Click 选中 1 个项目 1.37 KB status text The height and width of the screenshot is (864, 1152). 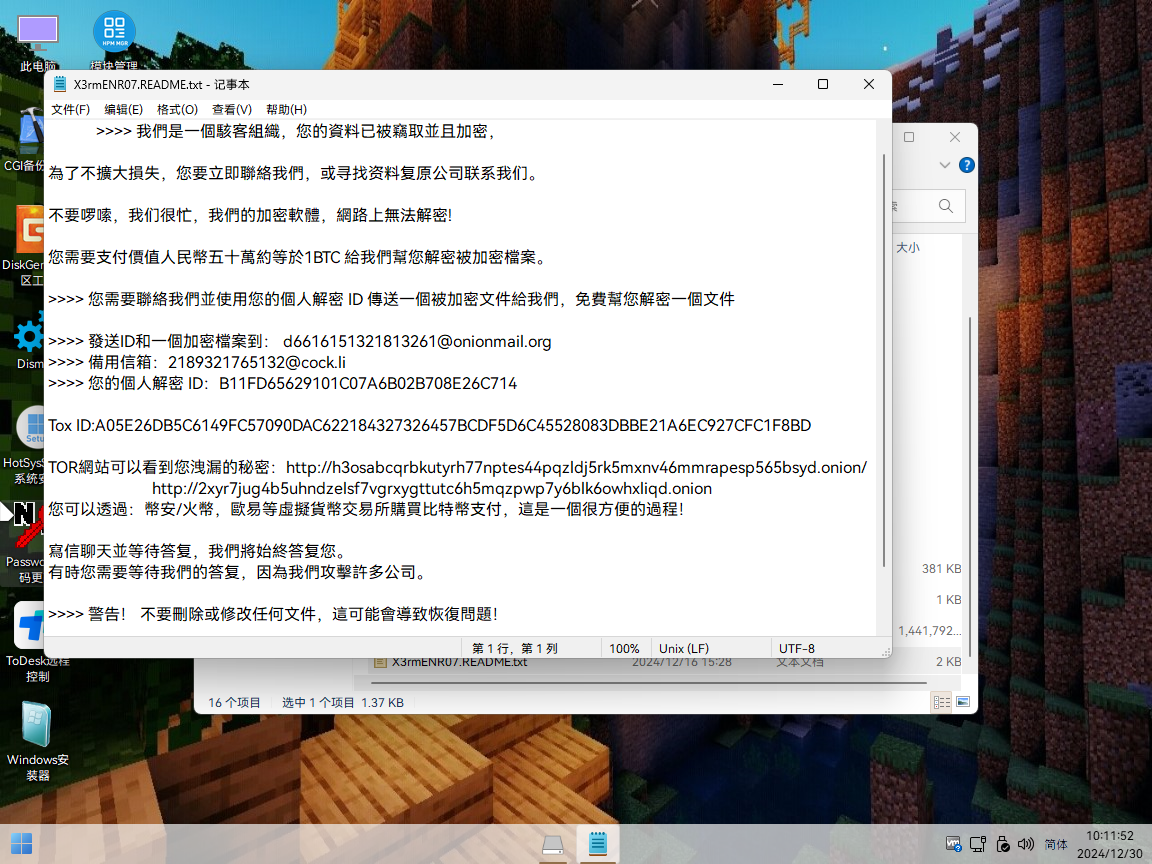tap(342, 702)
